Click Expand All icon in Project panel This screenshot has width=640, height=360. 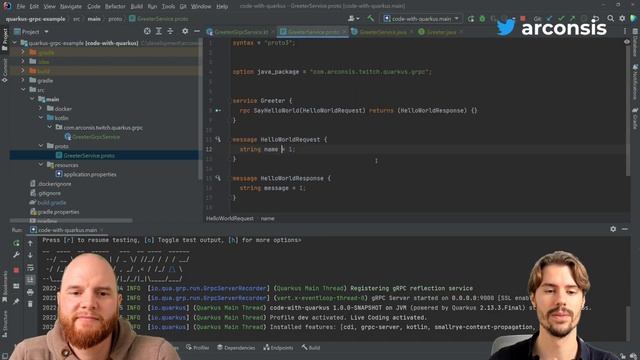click(x=159, y=31)
